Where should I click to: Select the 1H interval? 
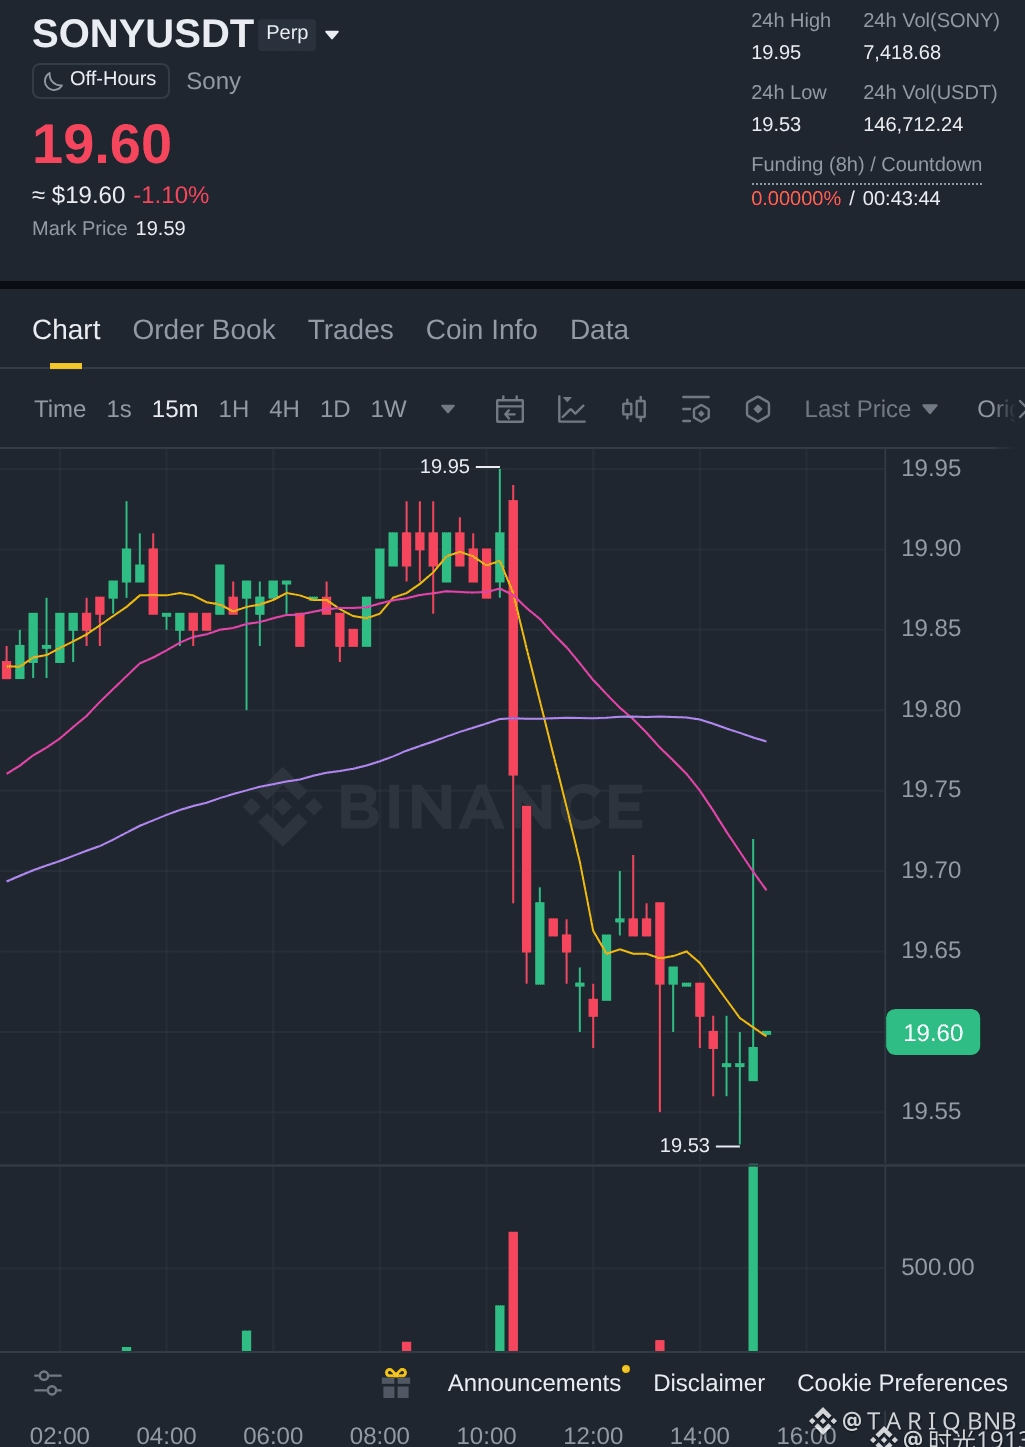click(x=234, y=409)
